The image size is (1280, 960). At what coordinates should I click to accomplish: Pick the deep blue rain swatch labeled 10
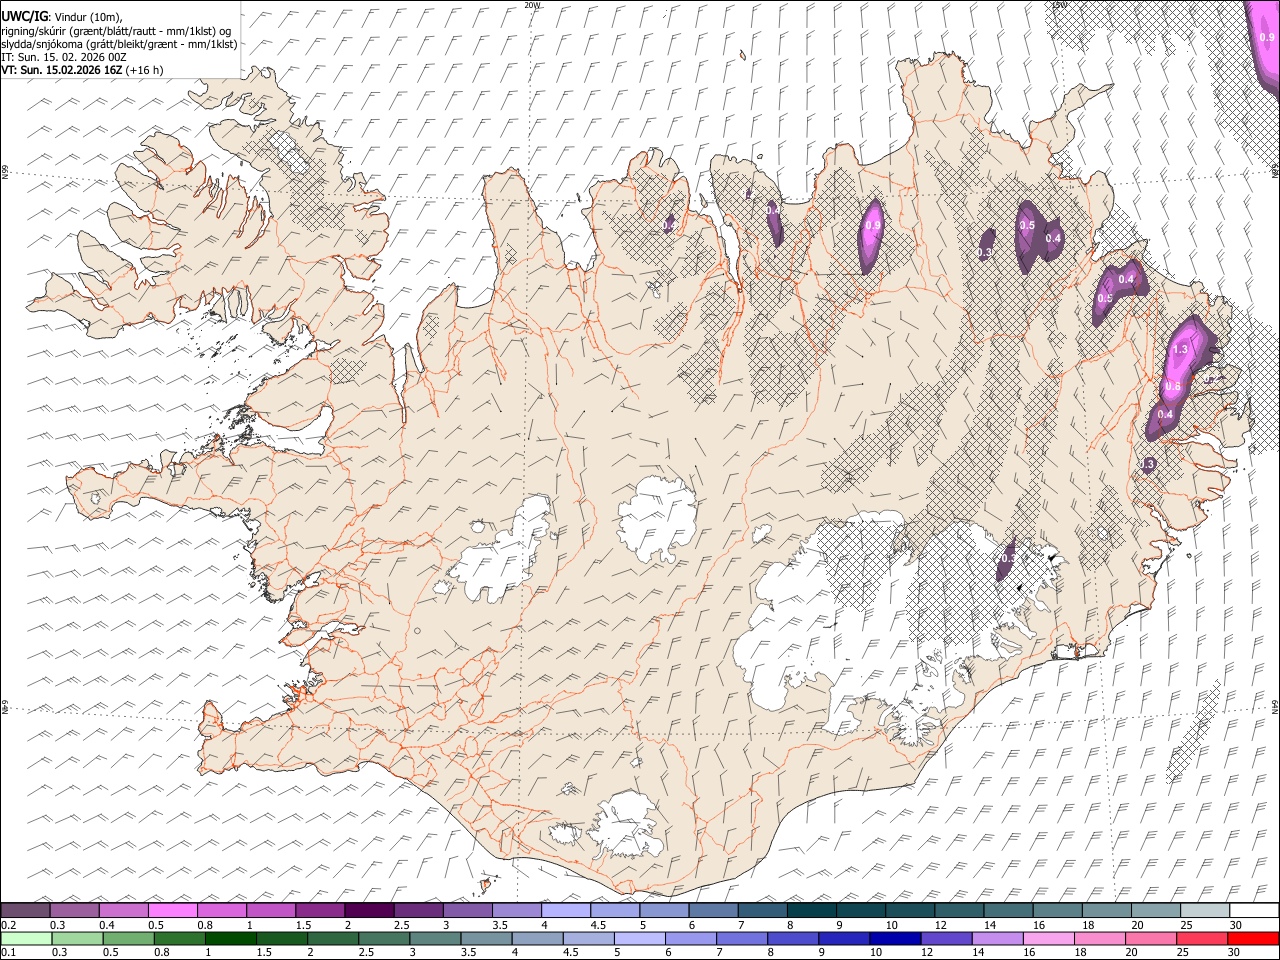coord(895,938)
